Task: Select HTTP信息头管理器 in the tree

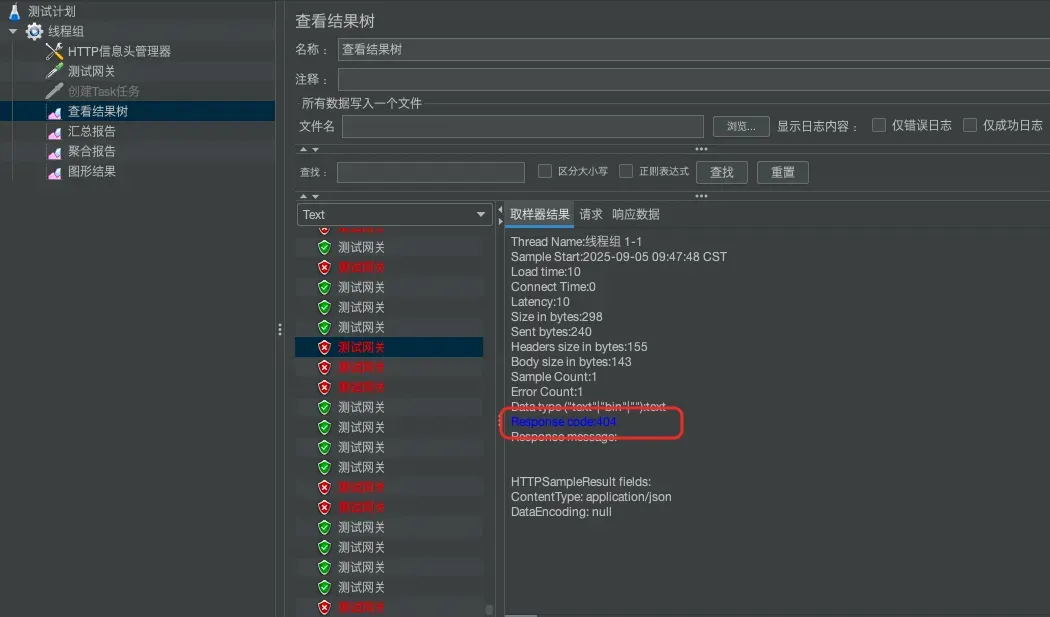Action: 119,52
